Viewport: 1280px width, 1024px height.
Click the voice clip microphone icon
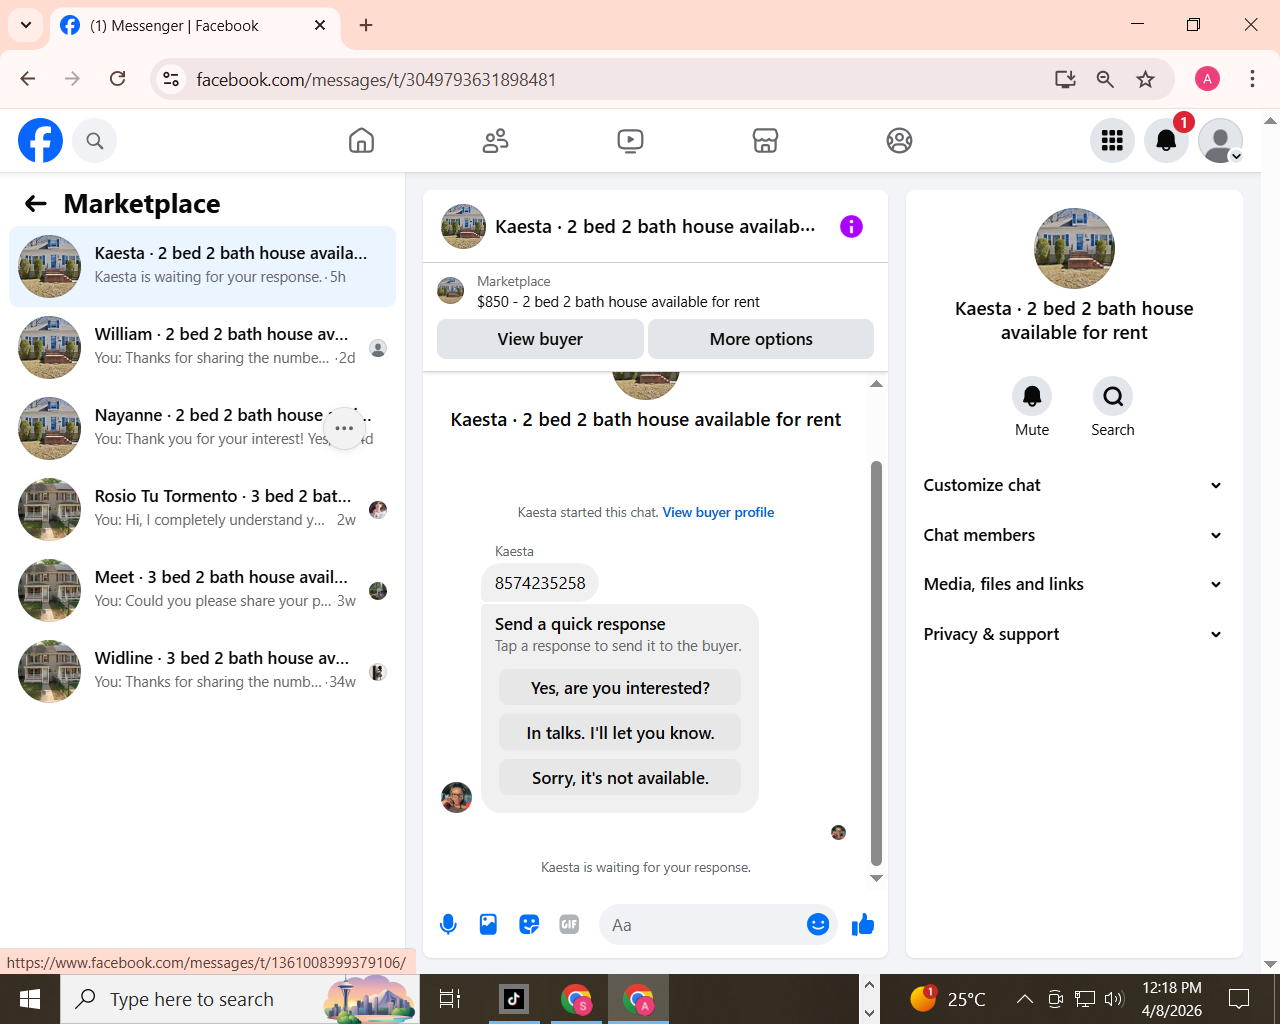pyautogui.click(x=448, y=925)
